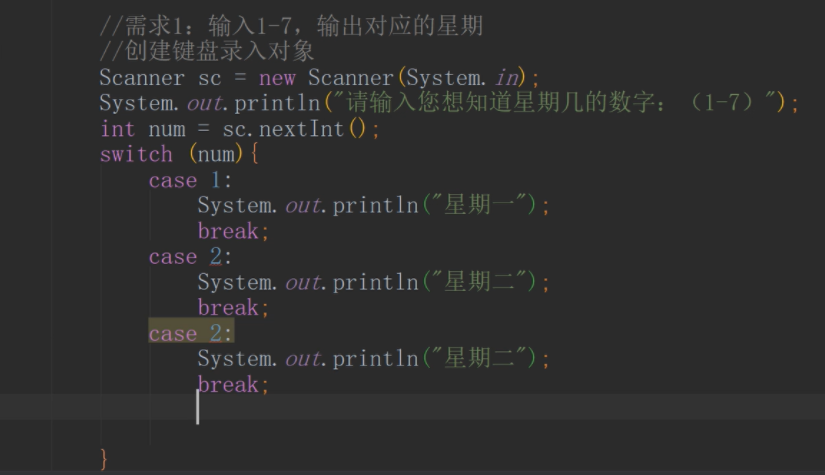Click the "int" keyword declaring num
825x475 pixels.
(x=117, y=129)
